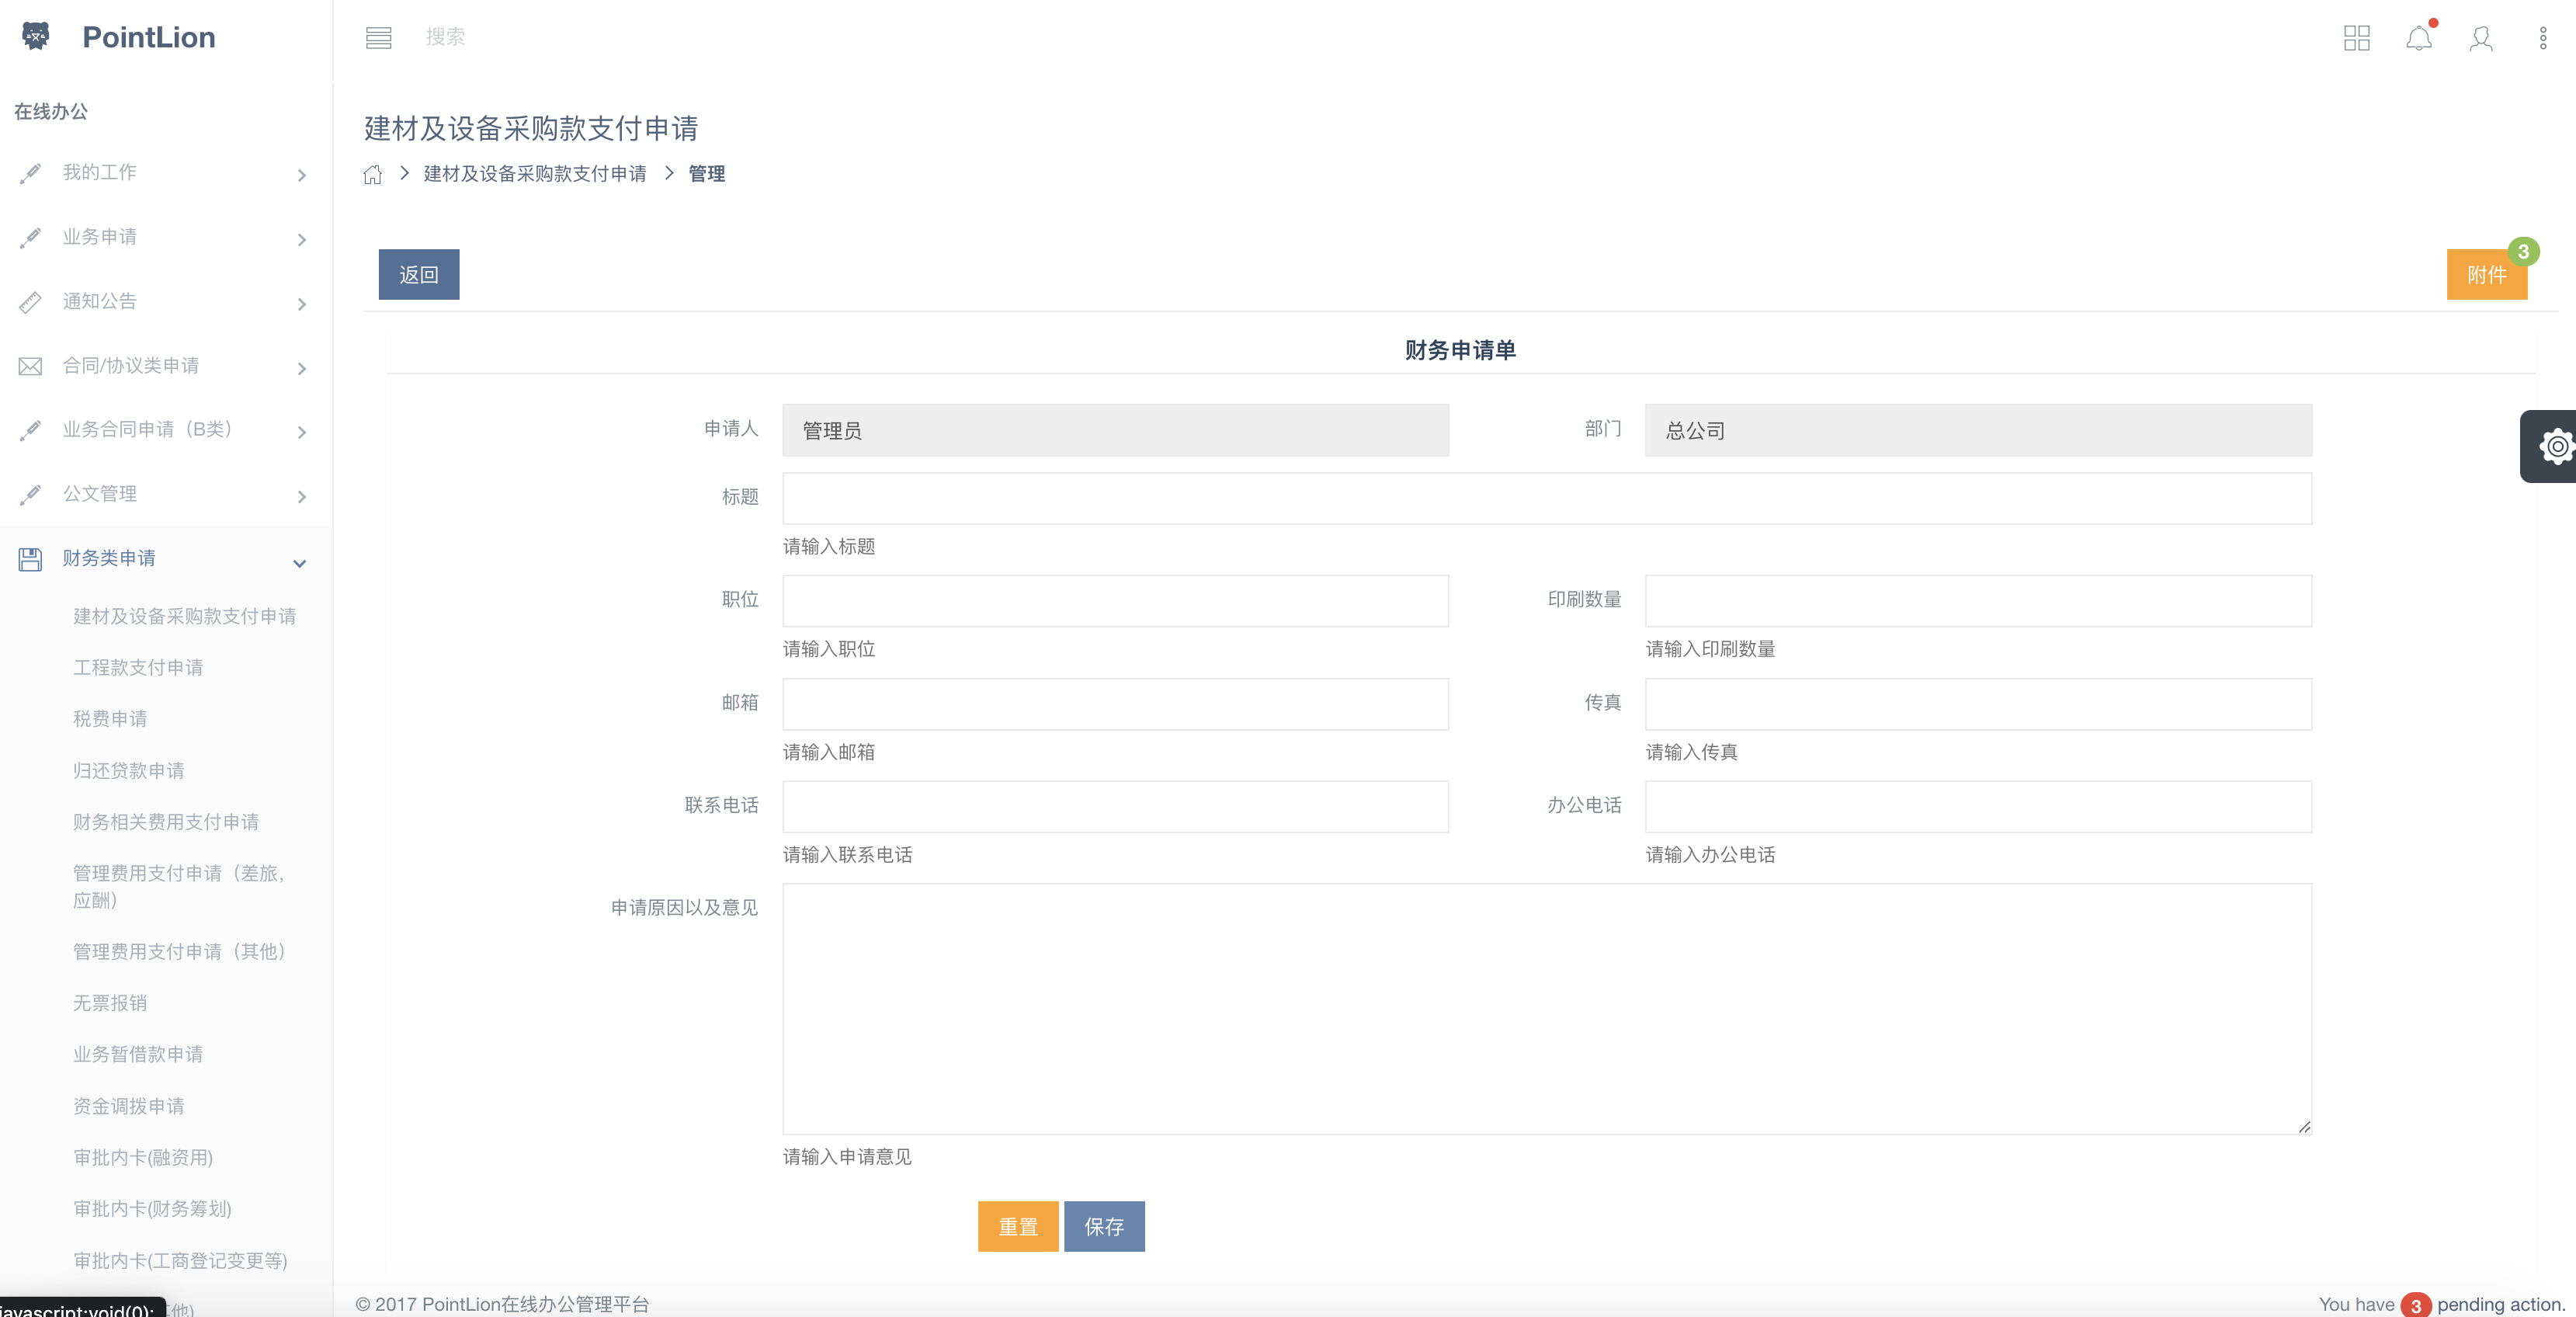Viewport: 2576px width, 1317px height.
Task: Grab the textarea resize handle corner
Action: coord(2304,1126)
